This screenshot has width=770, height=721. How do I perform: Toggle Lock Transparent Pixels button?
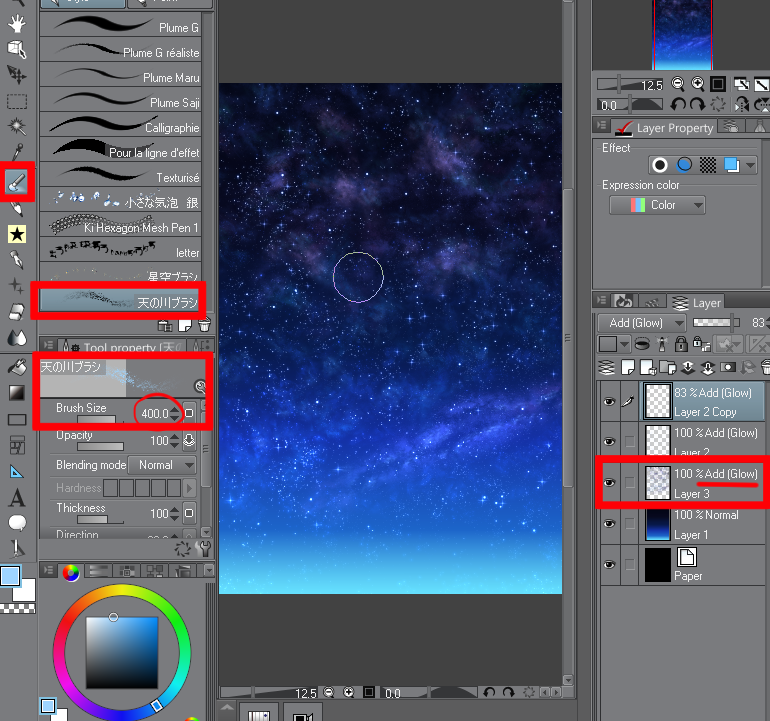click(x=701, y=344)
